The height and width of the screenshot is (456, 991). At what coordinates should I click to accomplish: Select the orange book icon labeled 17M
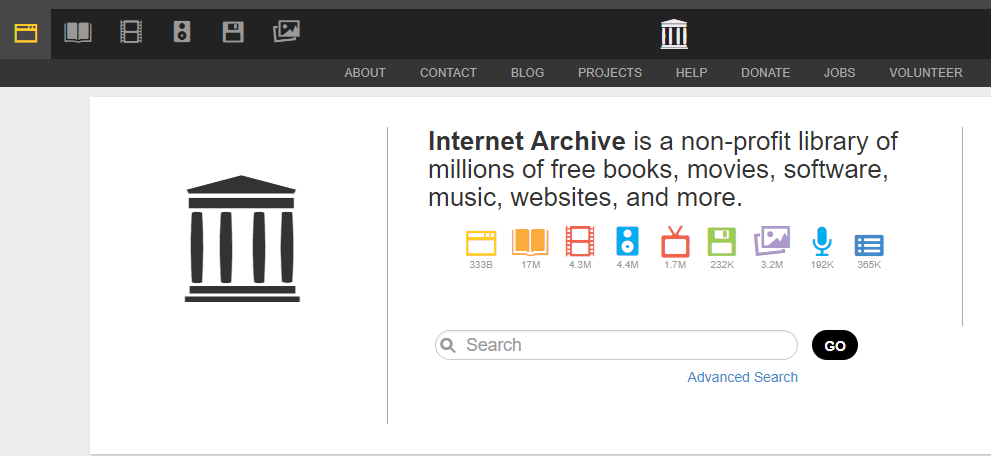point(530,242)
